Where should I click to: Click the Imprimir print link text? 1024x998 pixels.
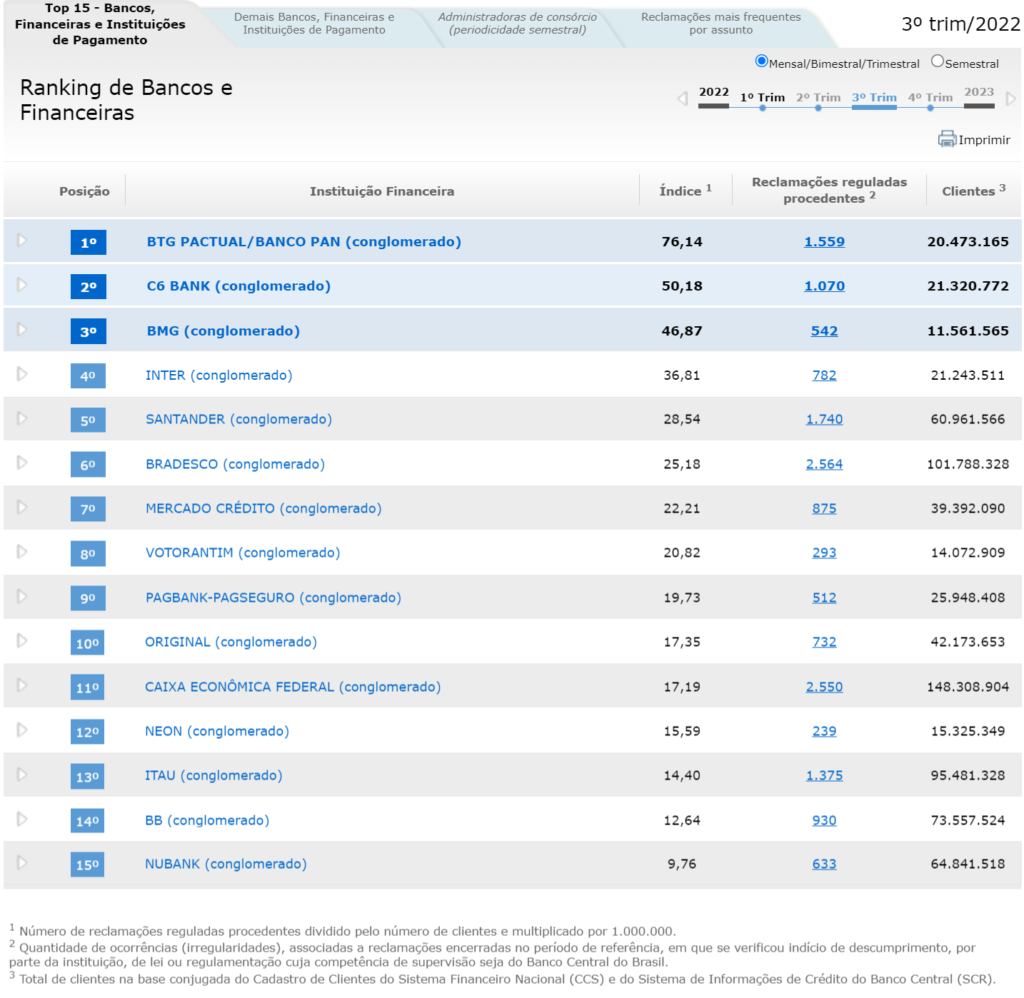[984, 140]
